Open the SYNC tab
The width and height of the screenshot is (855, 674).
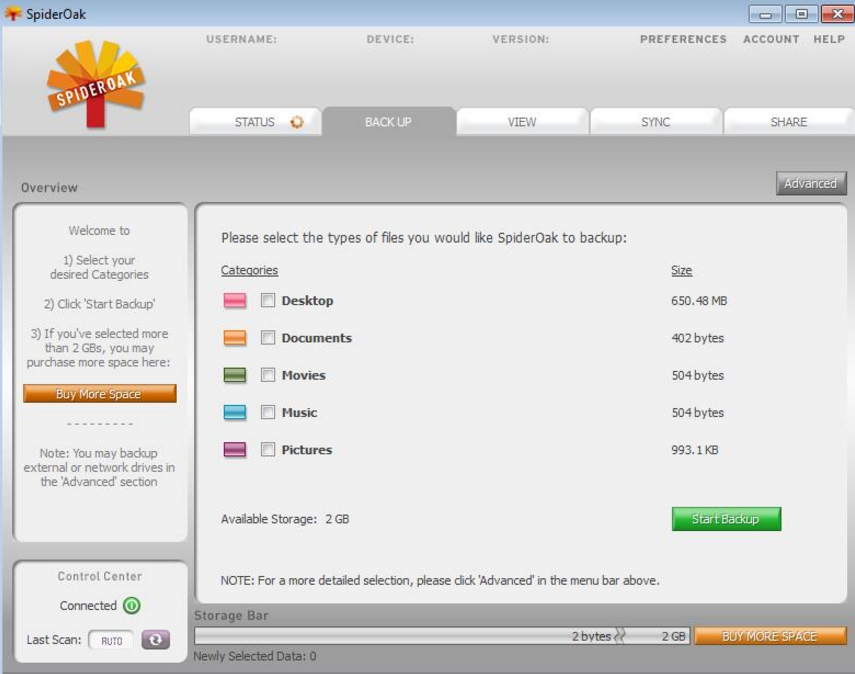click(655, 122)
